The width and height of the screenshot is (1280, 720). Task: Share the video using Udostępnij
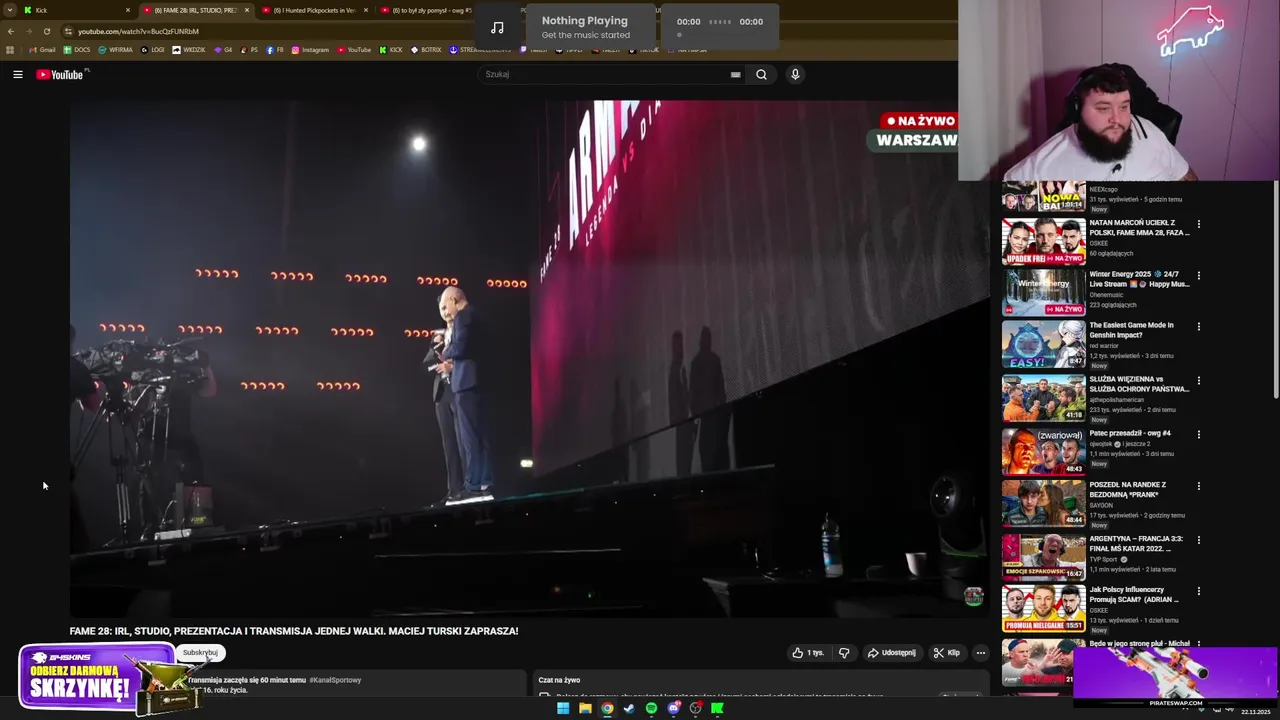(x=891, y=653)
